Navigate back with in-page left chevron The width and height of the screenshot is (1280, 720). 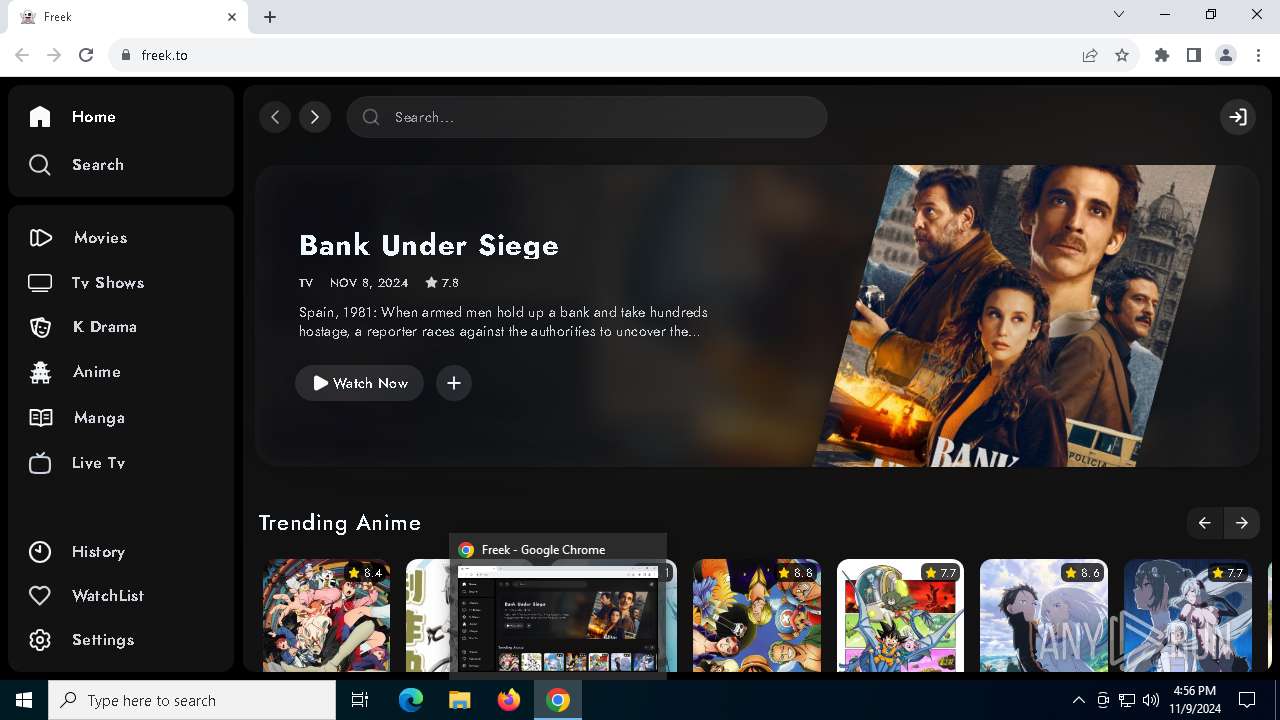(275, 117)
